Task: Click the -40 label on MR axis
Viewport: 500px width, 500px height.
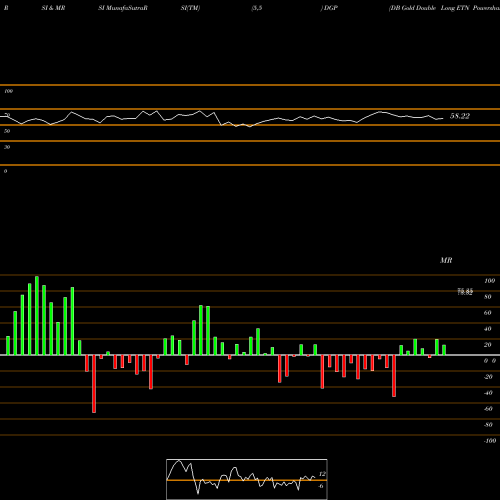Action: [488, 393]
